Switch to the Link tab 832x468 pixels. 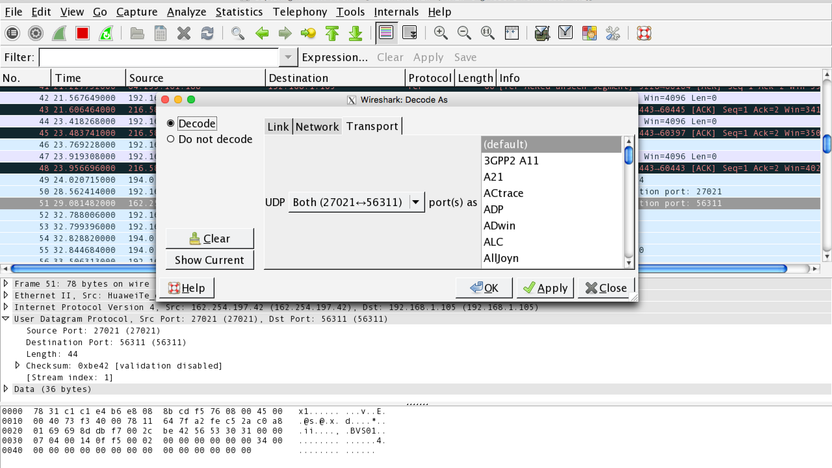(278, 126)
